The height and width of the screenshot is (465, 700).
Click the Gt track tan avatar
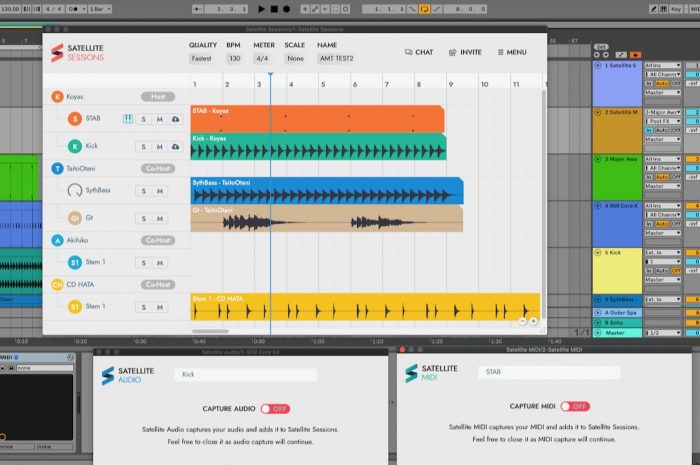[75, 218]
